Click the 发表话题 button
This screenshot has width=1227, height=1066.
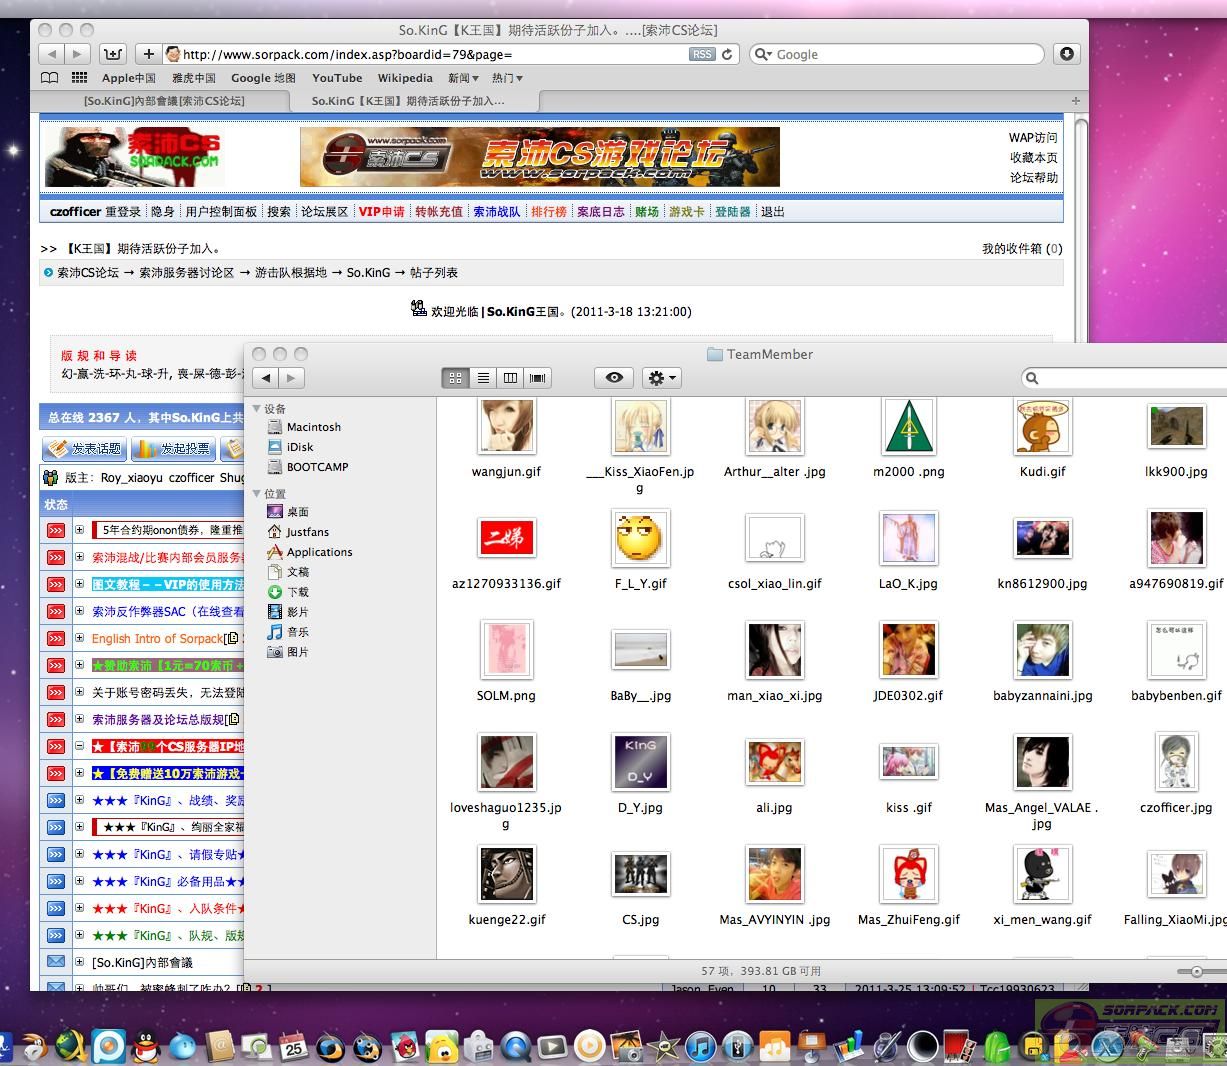[84, 449]
